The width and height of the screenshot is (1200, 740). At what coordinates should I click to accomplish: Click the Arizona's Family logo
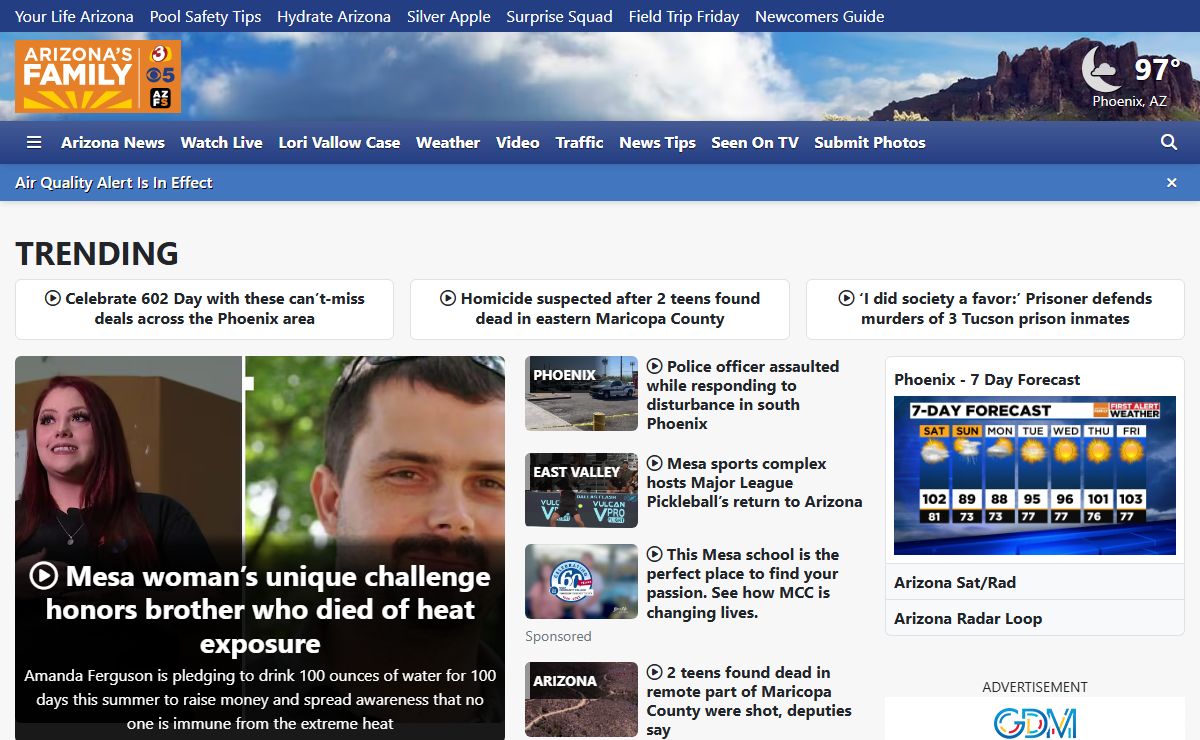click(98, 76)
